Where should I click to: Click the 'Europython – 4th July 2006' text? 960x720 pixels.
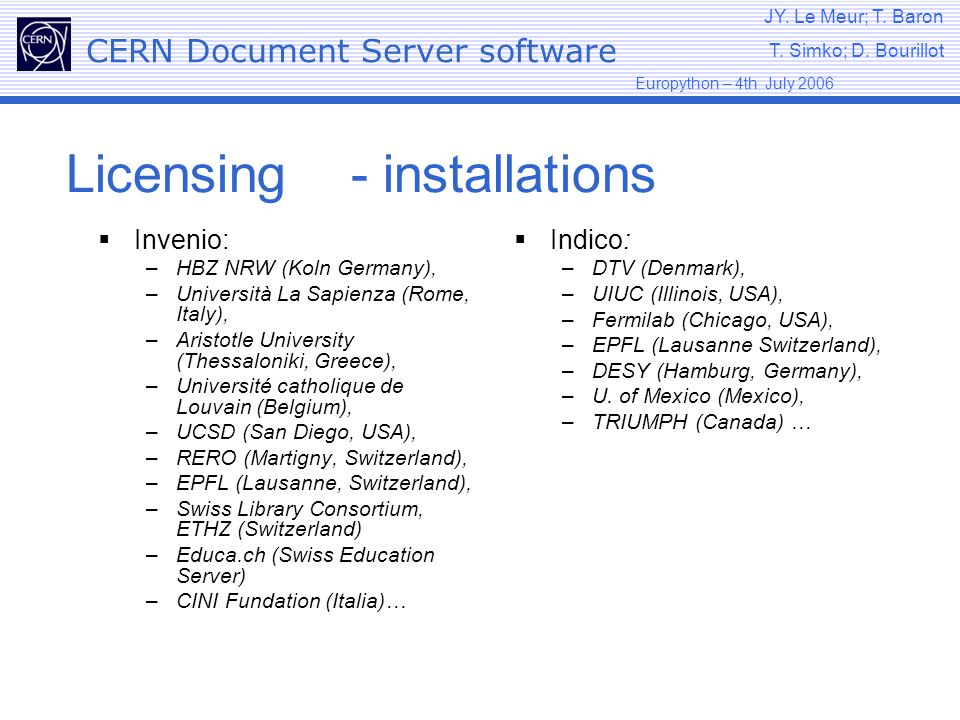[x=734, y=83]
